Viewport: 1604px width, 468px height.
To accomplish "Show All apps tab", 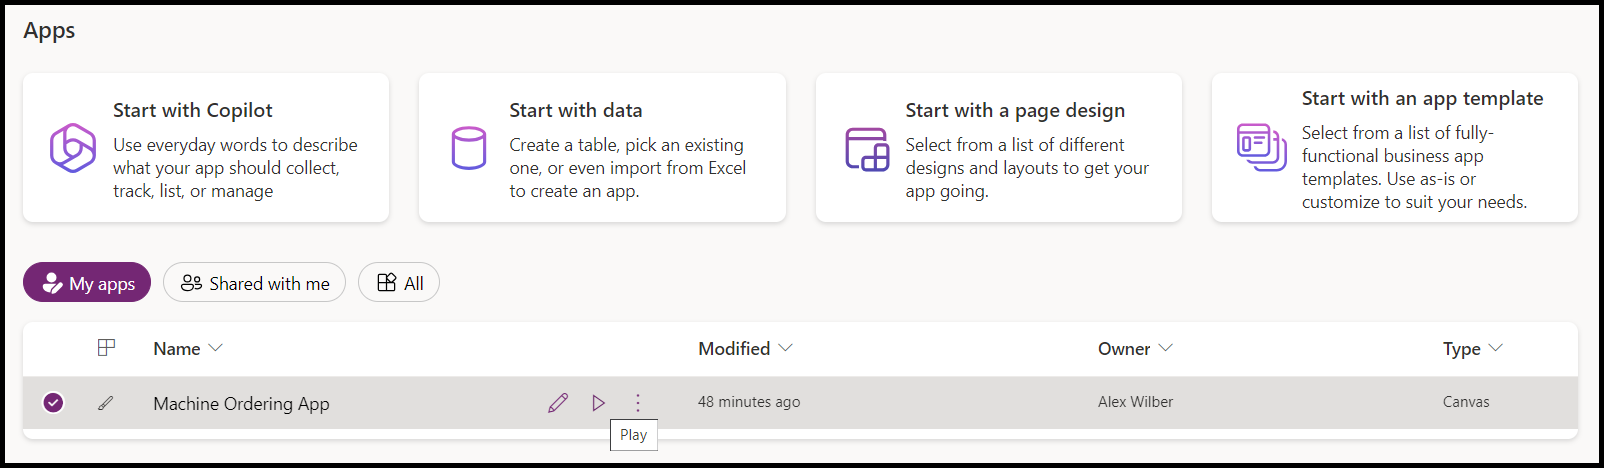I will [399, 283].
